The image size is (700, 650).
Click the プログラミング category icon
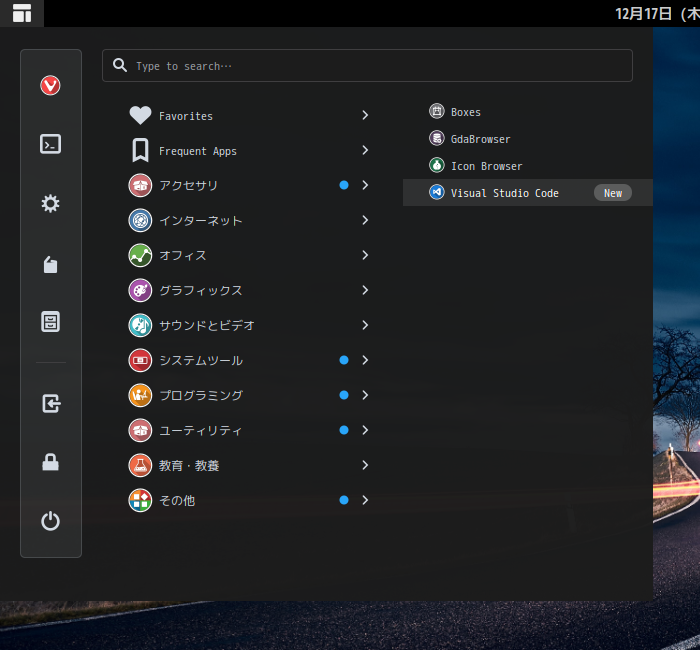[140, 395]
